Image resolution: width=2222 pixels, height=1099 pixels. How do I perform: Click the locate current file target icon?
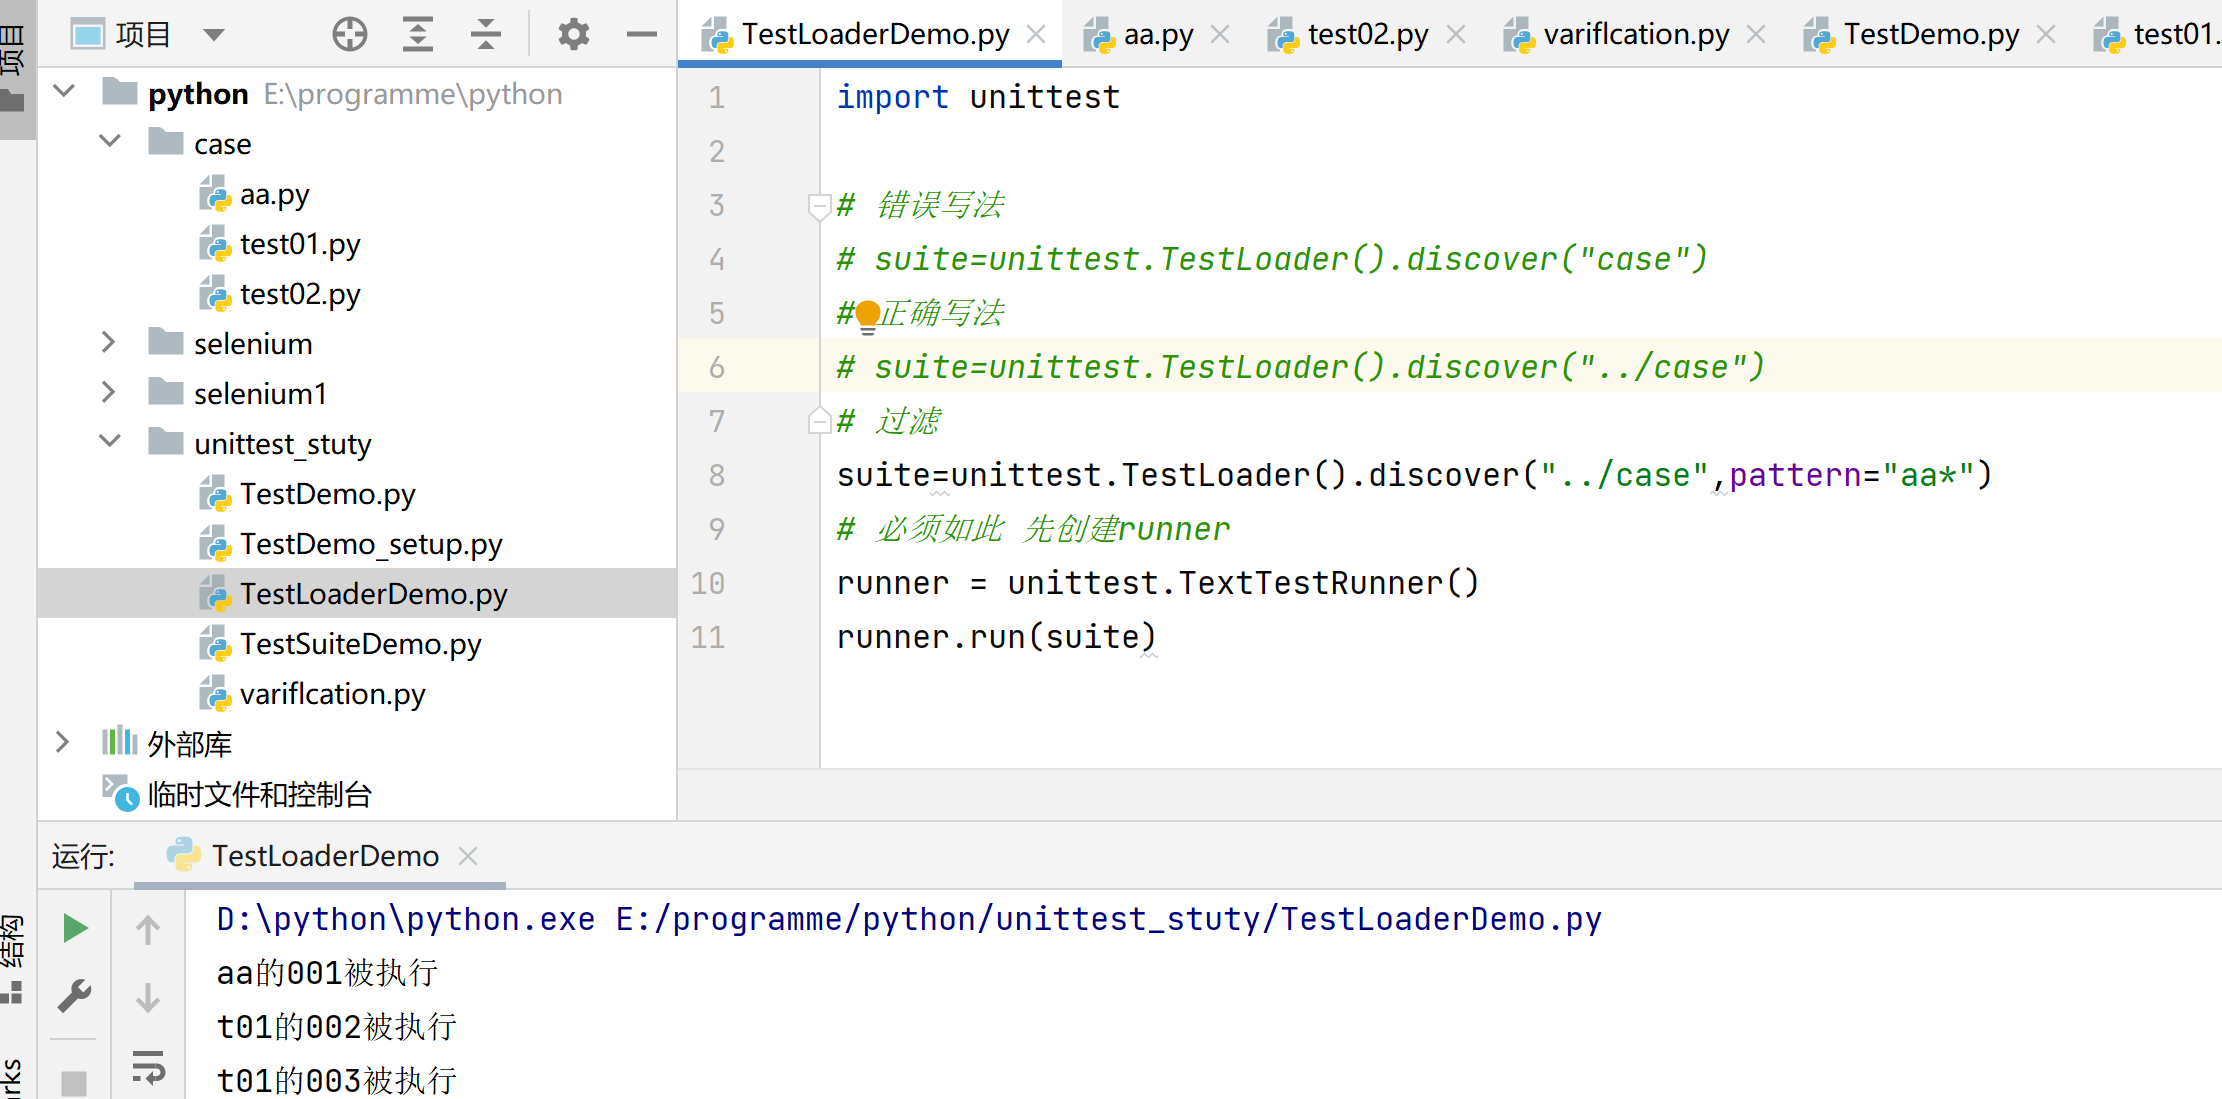click(349, 35)
